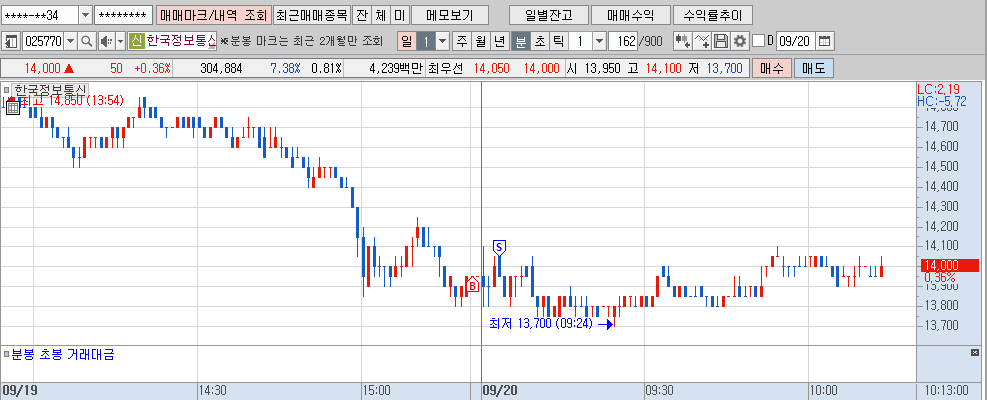Toggle the 년 yearly period button
This screenshot has width=987, height=400.
click(500, 42)
